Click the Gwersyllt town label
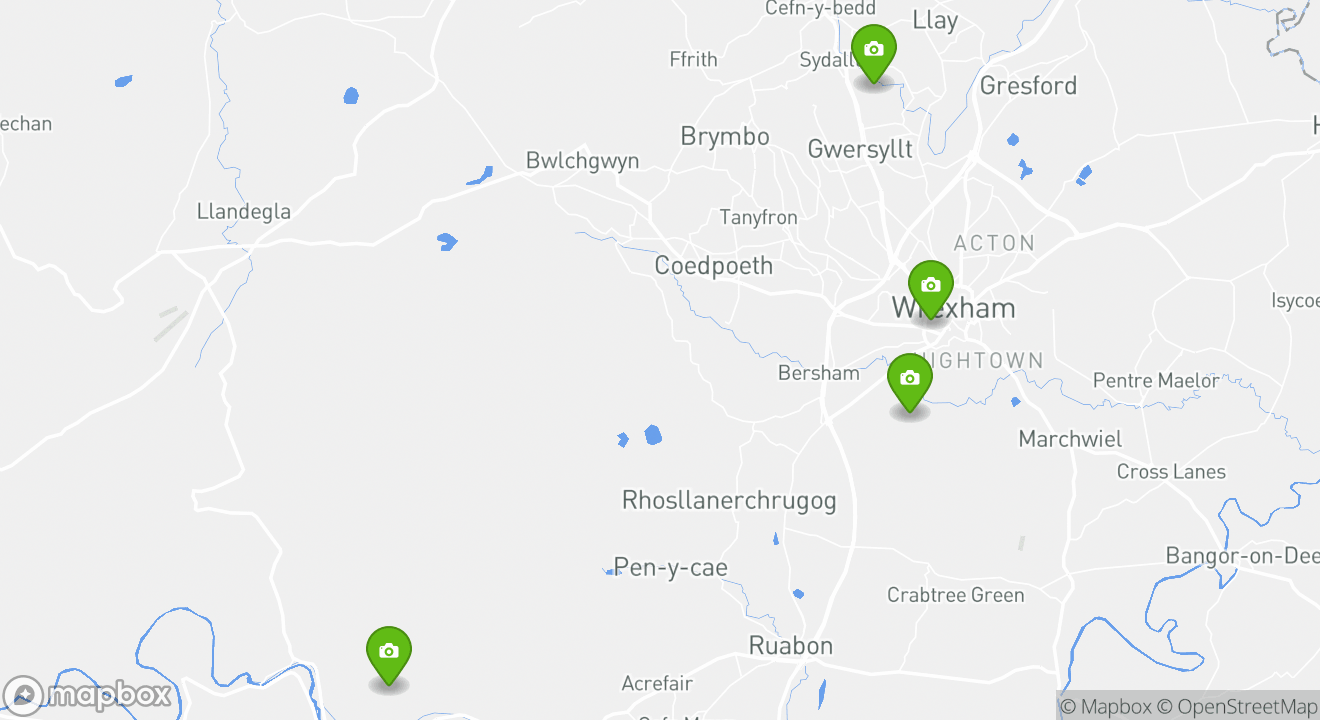Viewport: 1320px width, 720px height. (x=860, y=150)
